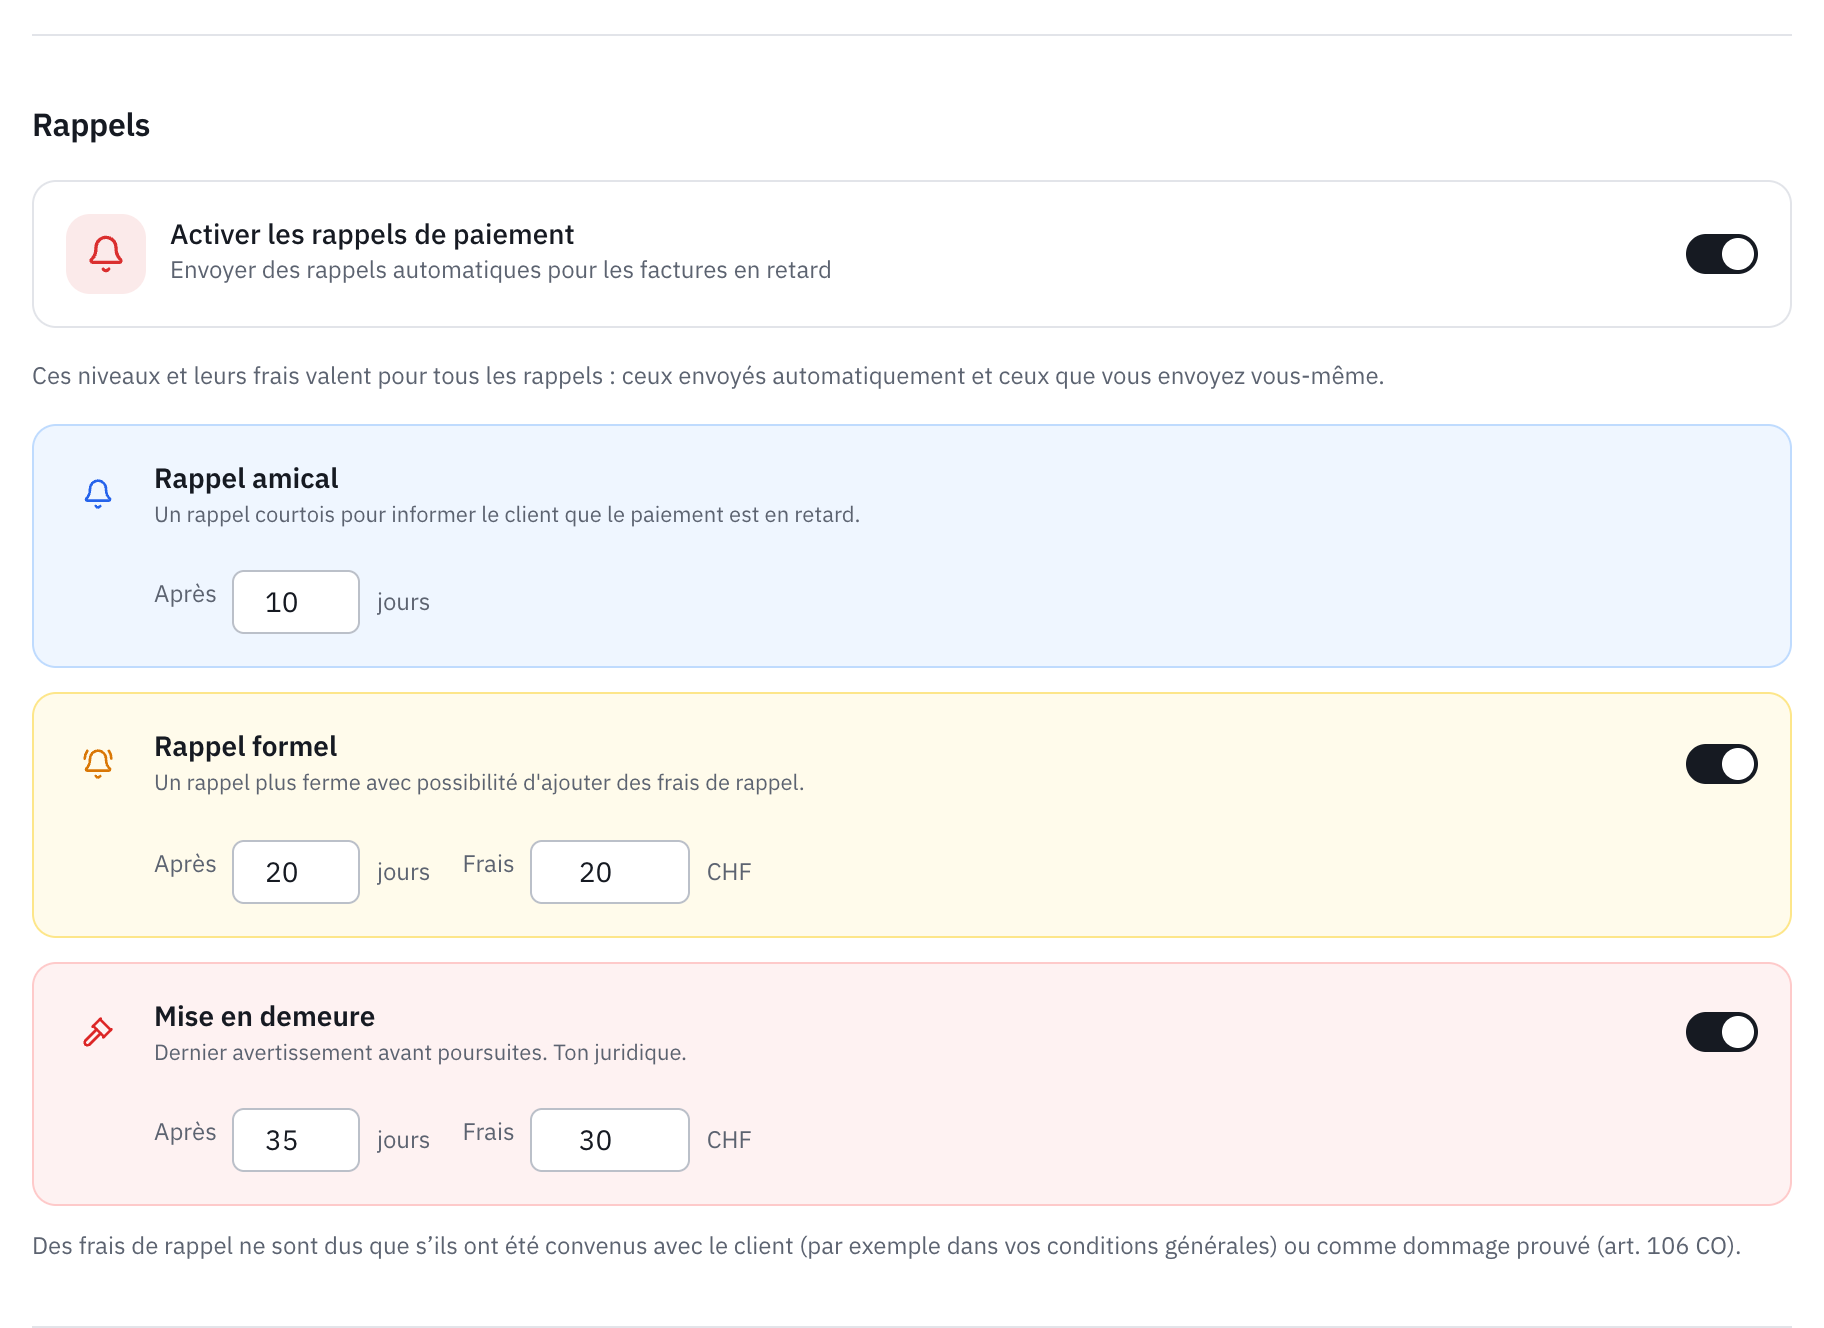Click the Après label in the Rappel amical card
Screen dimensions: 1824x1328
click(186, 594)
